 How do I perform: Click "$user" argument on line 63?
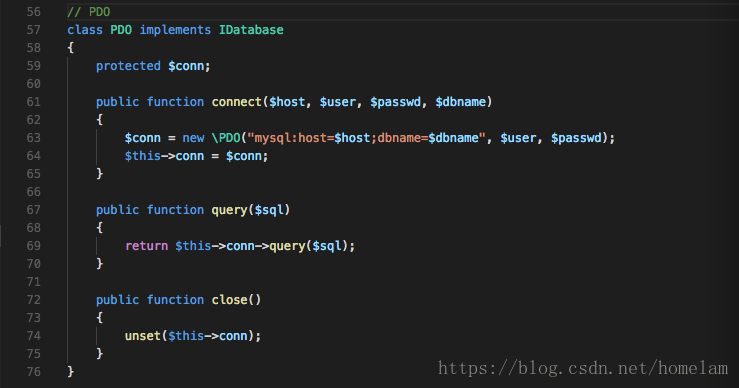pos(518,138)
